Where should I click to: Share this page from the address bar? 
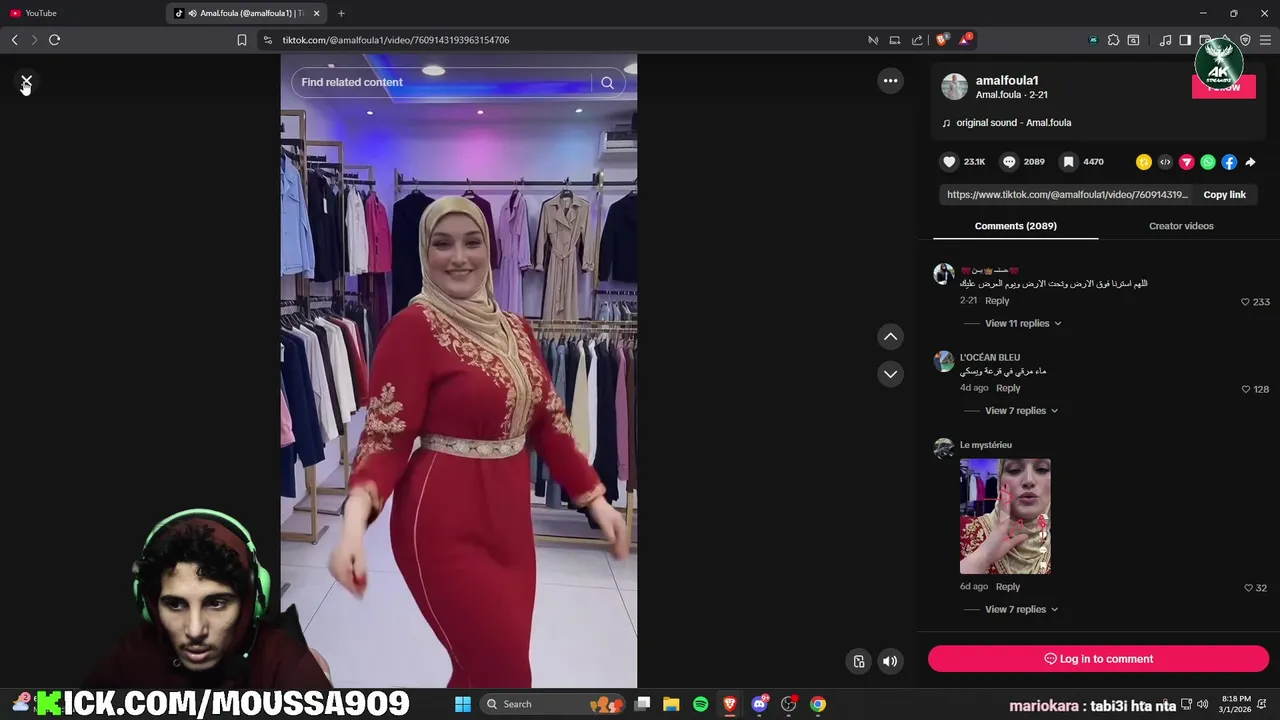[917, 40]
